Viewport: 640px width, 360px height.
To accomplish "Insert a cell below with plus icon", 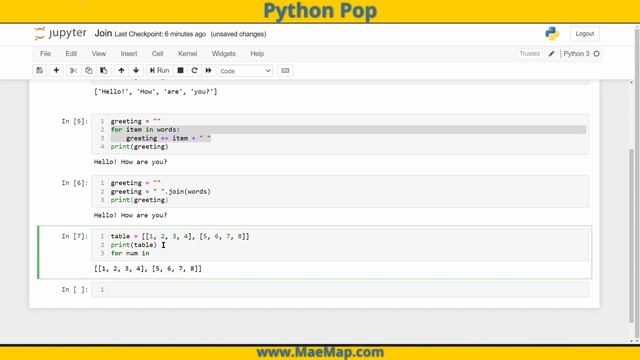I will (x=56, y=71).
